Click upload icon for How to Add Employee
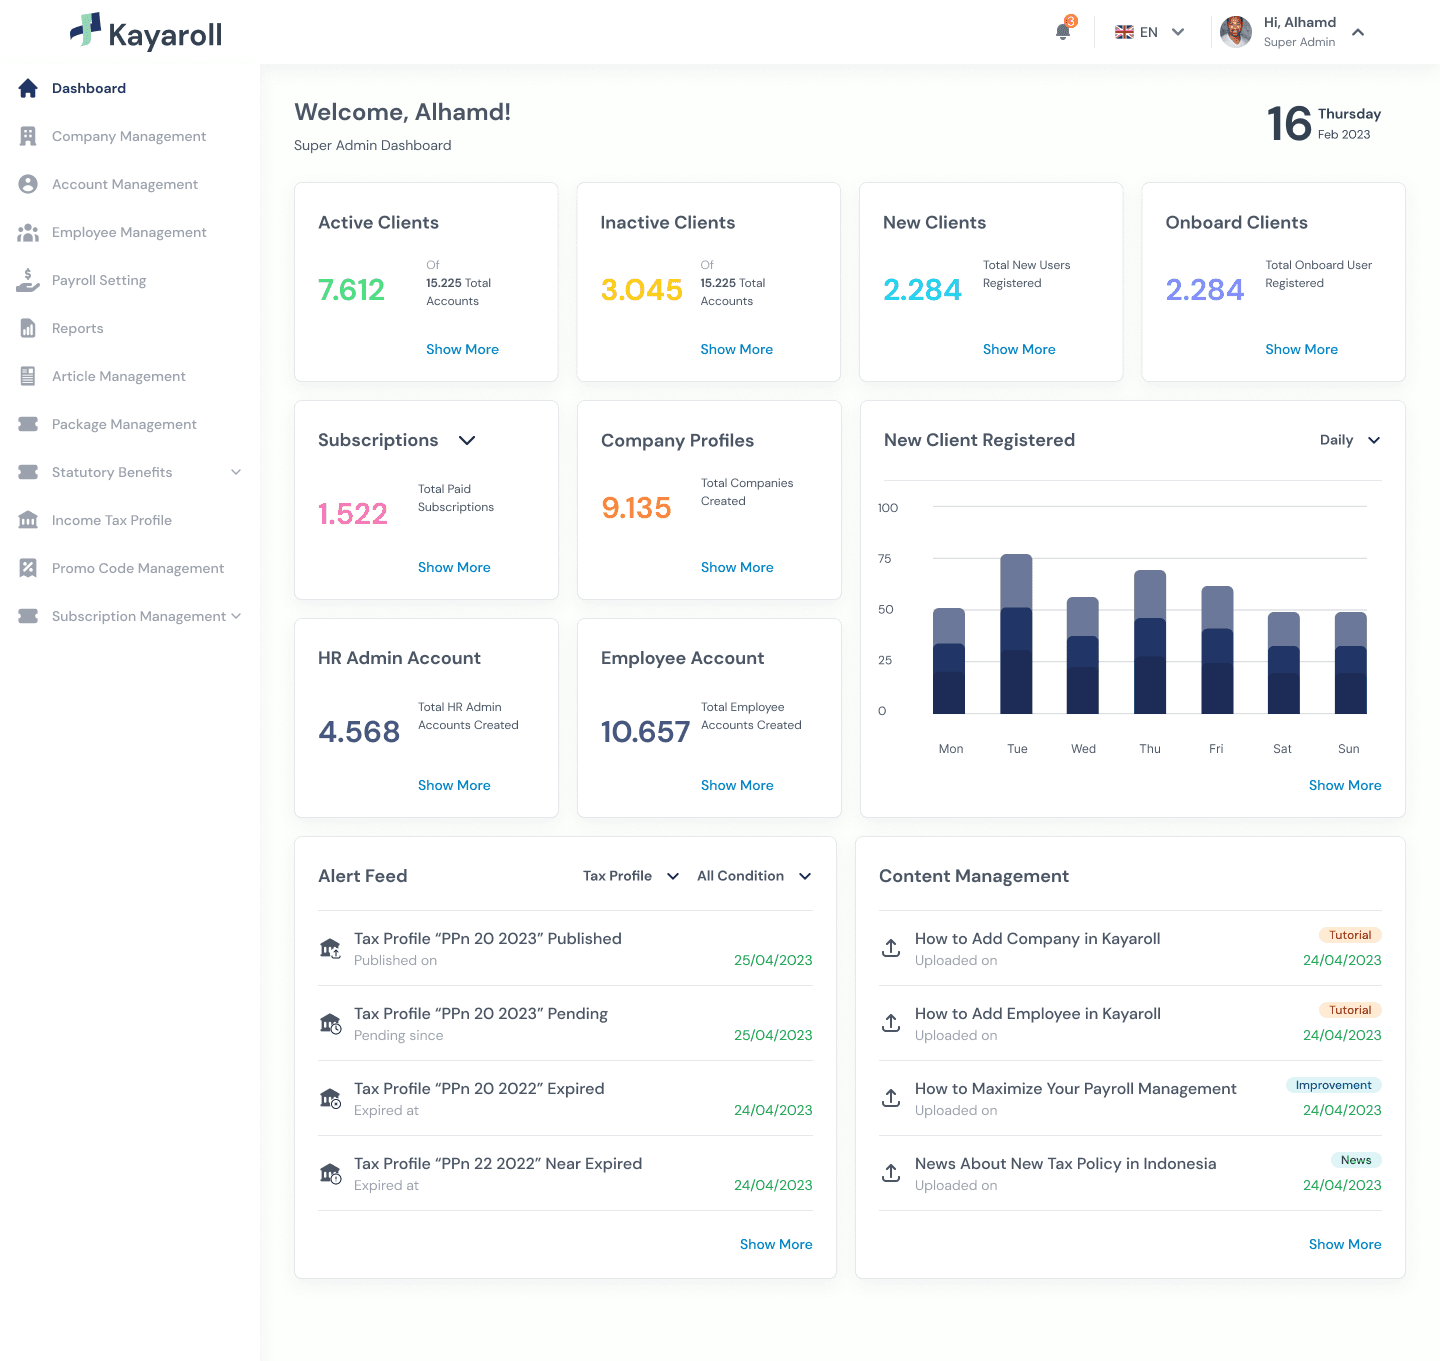Viewport: 1440px width, 1361px height. pyautogui.click(x=891, y=1023)
